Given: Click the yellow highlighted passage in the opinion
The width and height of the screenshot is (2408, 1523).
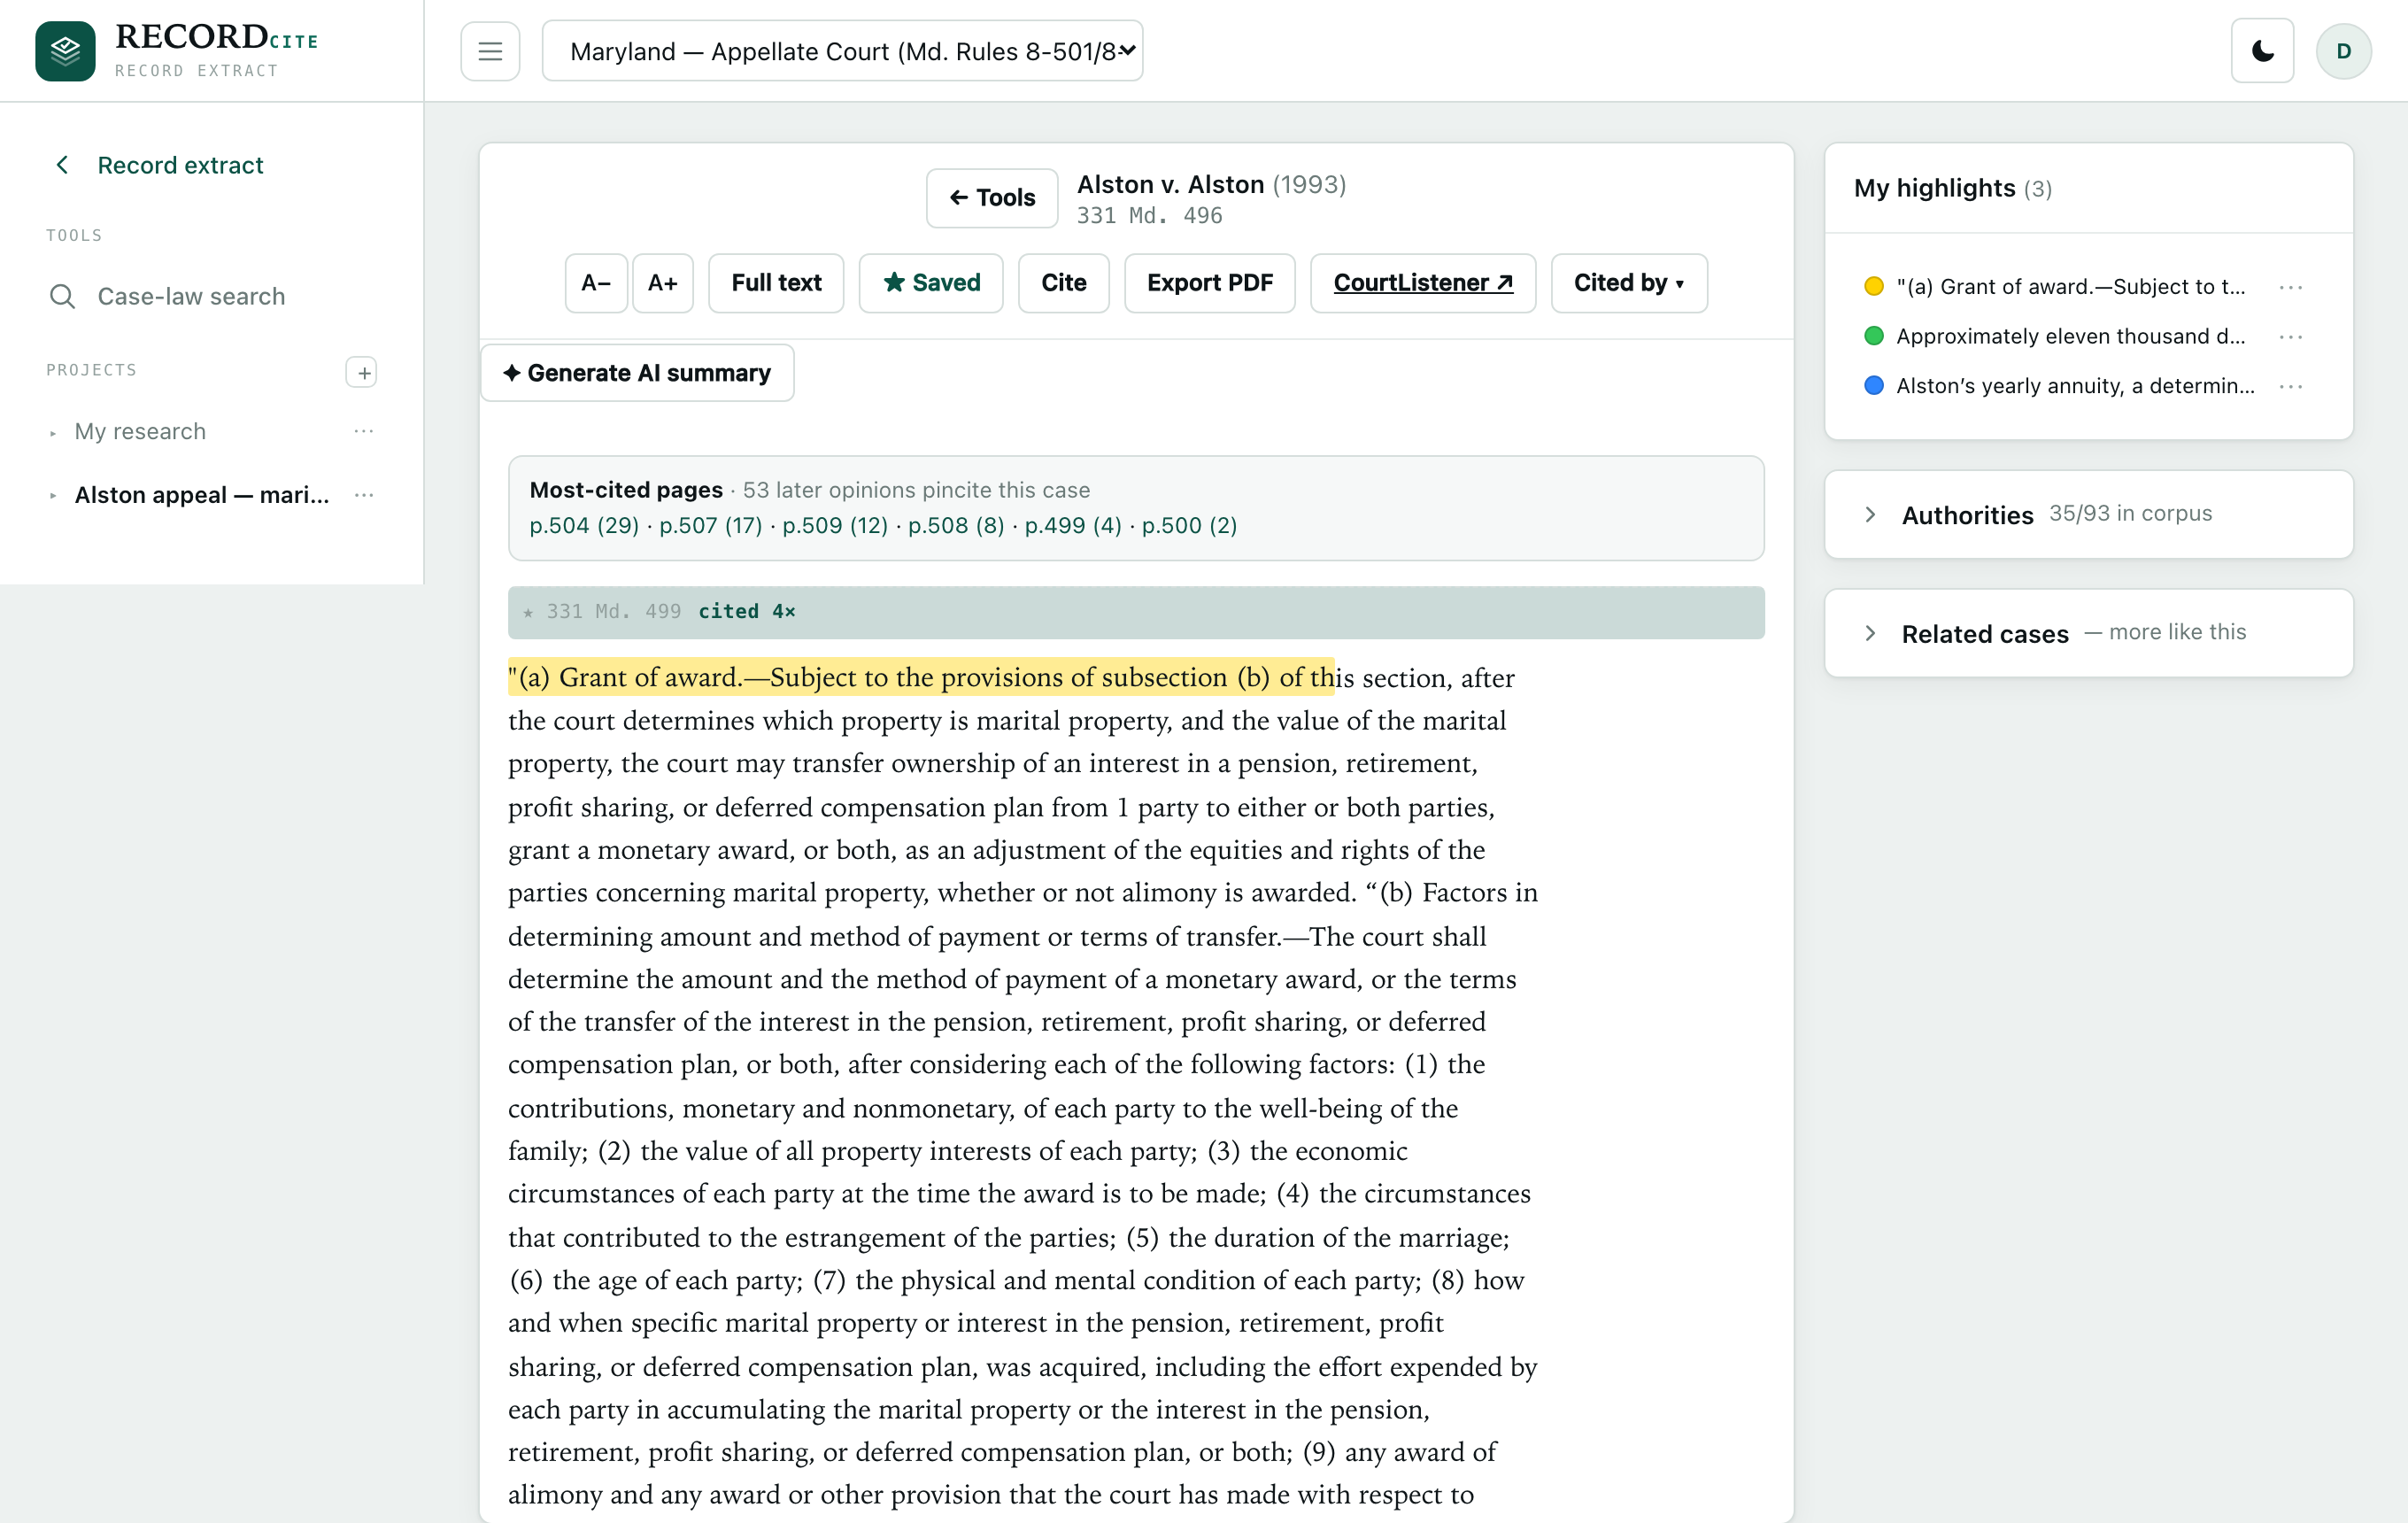Looking at the screenshot, I should tap(921, 677).
